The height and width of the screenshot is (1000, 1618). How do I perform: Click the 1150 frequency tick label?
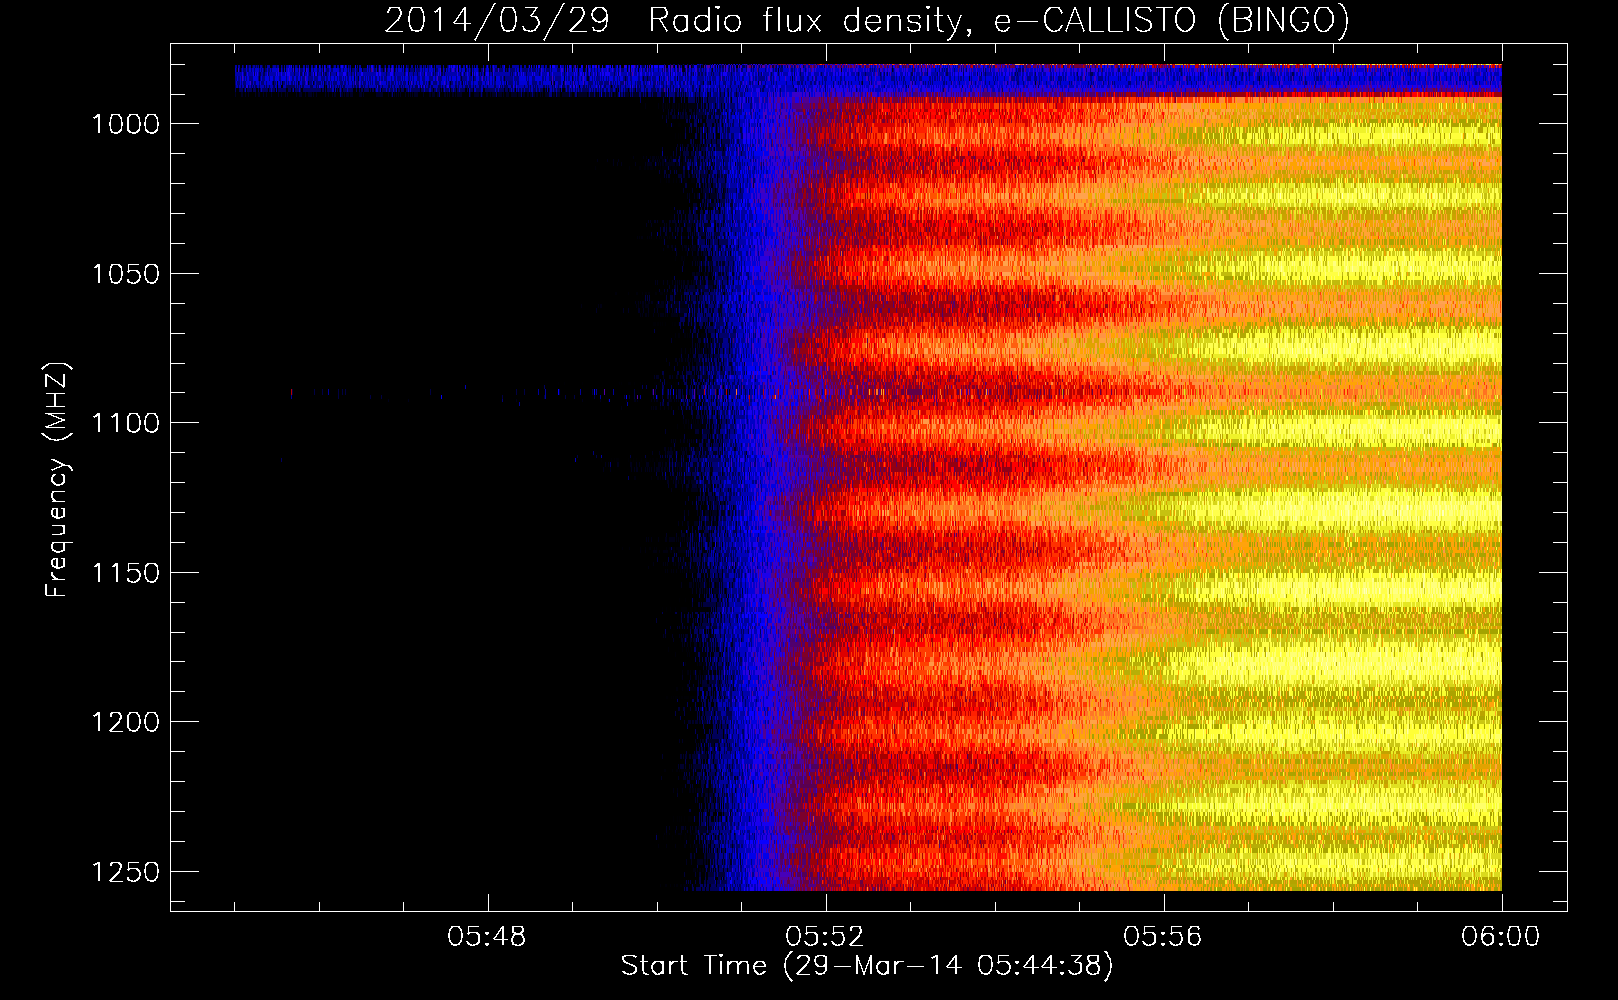pos(126,573)
